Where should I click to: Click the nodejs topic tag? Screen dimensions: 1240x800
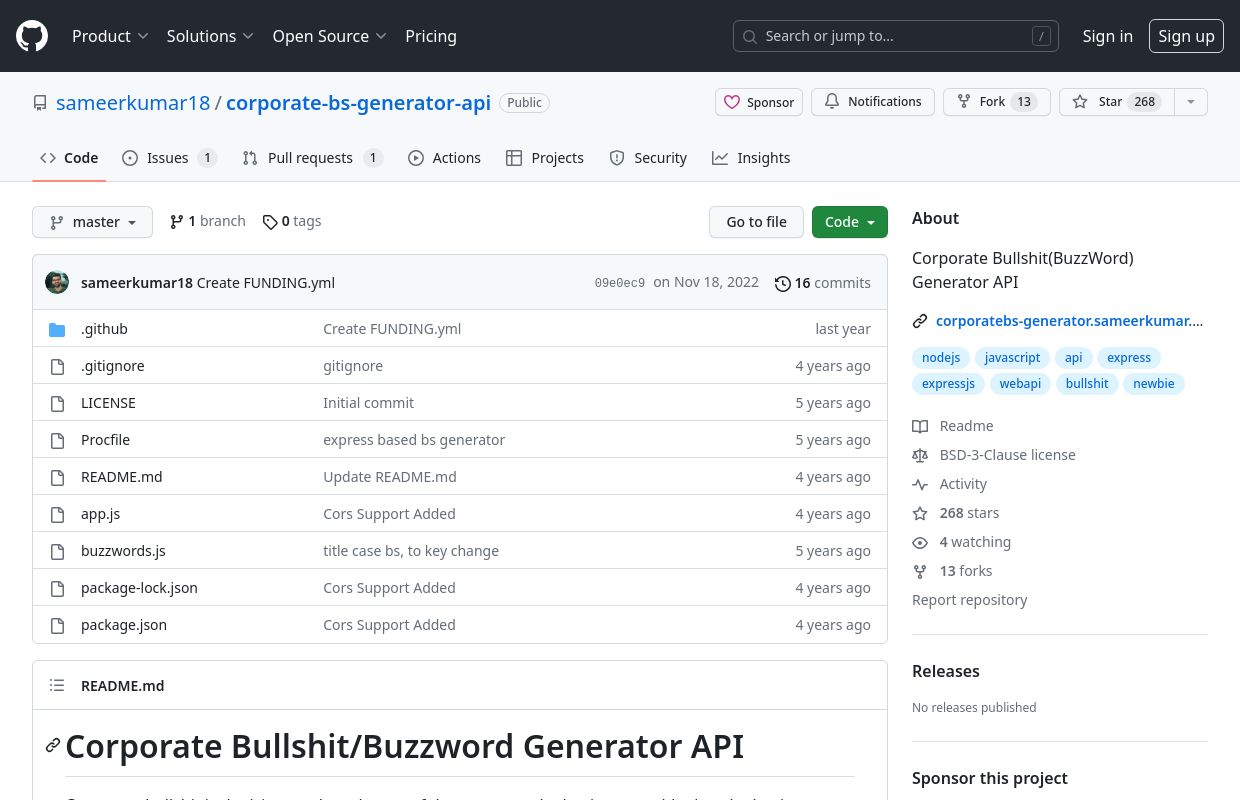[x=941, y=358]
